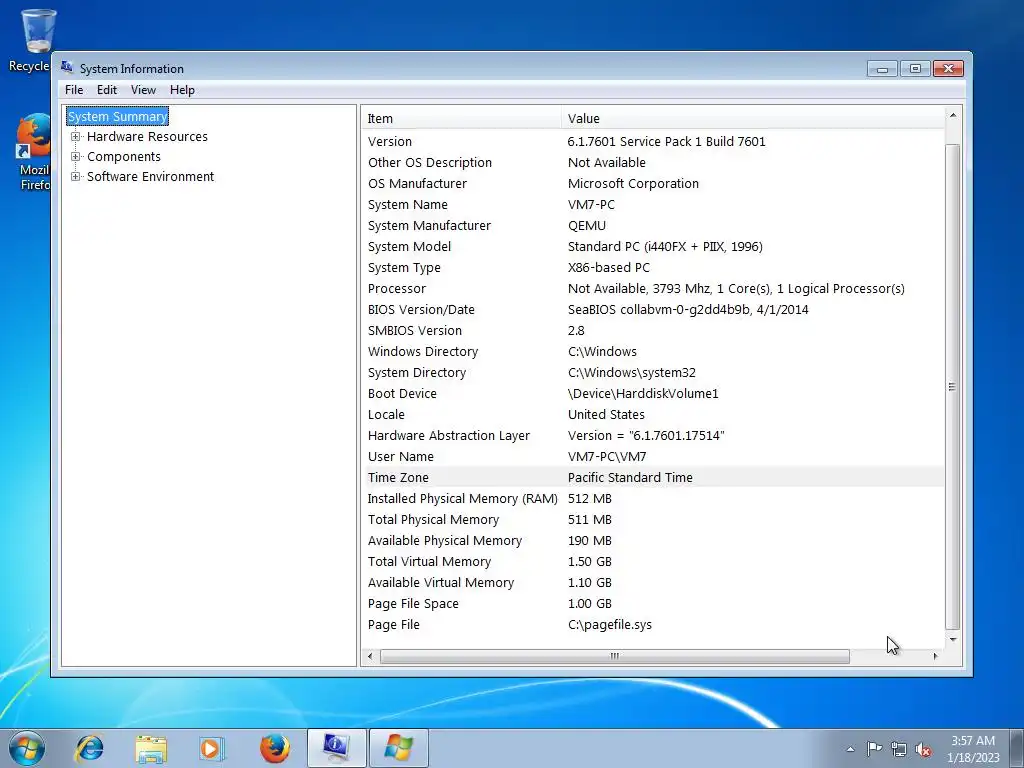Open the Help menu
The width and height of the screenshot is (1024, 768).
[182, 90]
